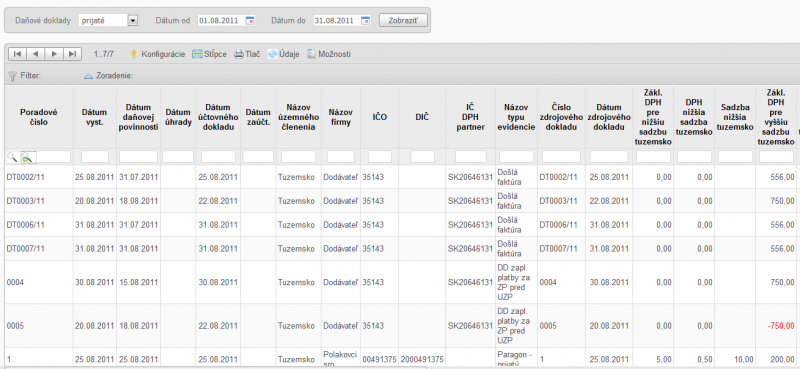
Task: Go to first page of records
Action: (17, 54)
